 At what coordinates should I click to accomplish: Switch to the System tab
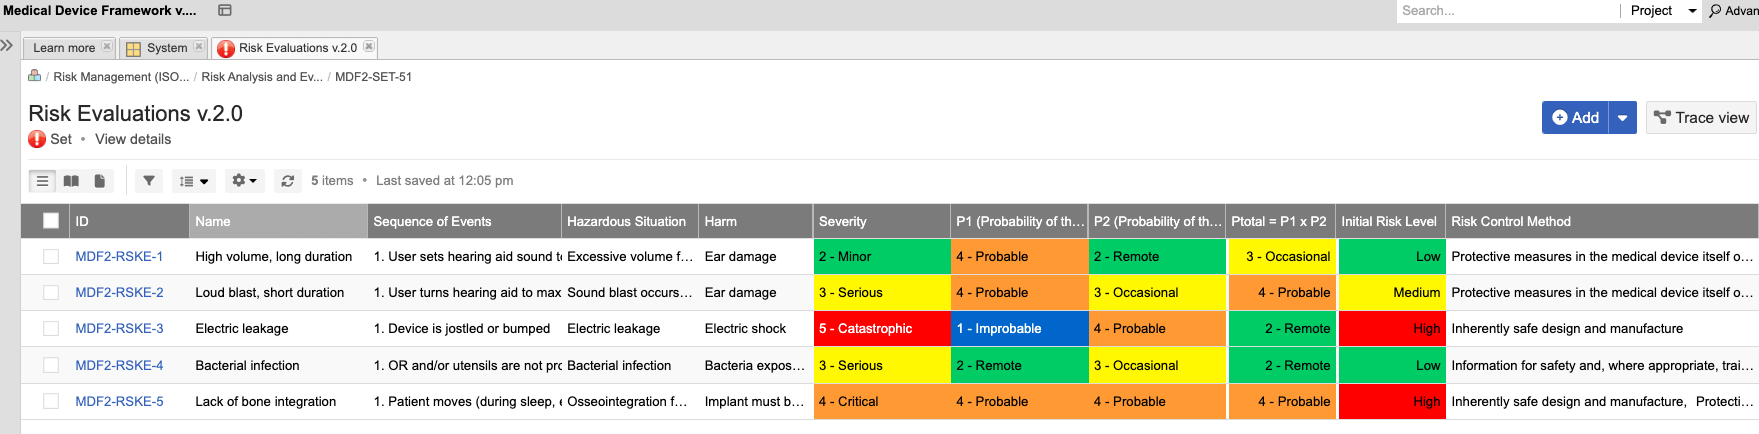pos(165,48)
